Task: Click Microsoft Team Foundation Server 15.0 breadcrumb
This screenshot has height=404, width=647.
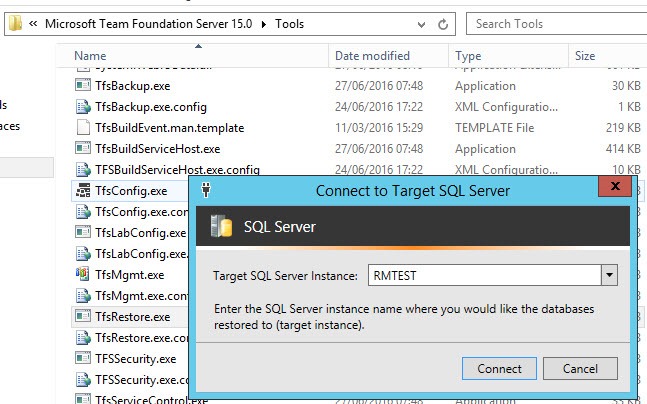Action: tap(149, 24)
